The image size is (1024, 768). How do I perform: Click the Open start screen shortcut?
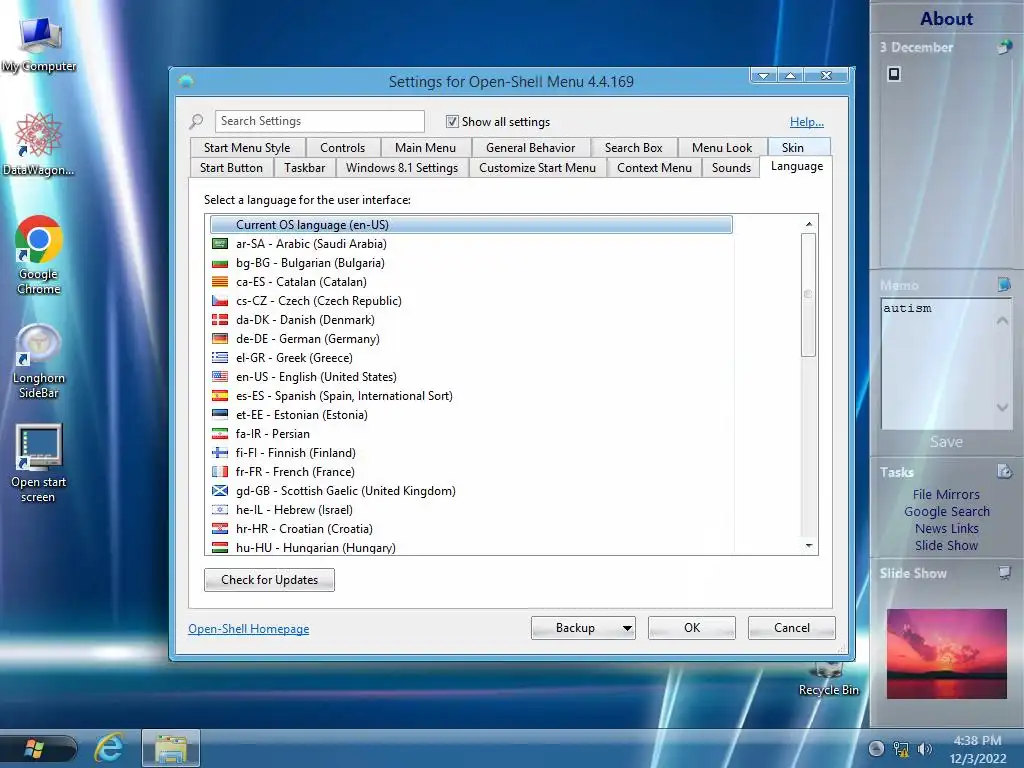(x=39, y=462)
